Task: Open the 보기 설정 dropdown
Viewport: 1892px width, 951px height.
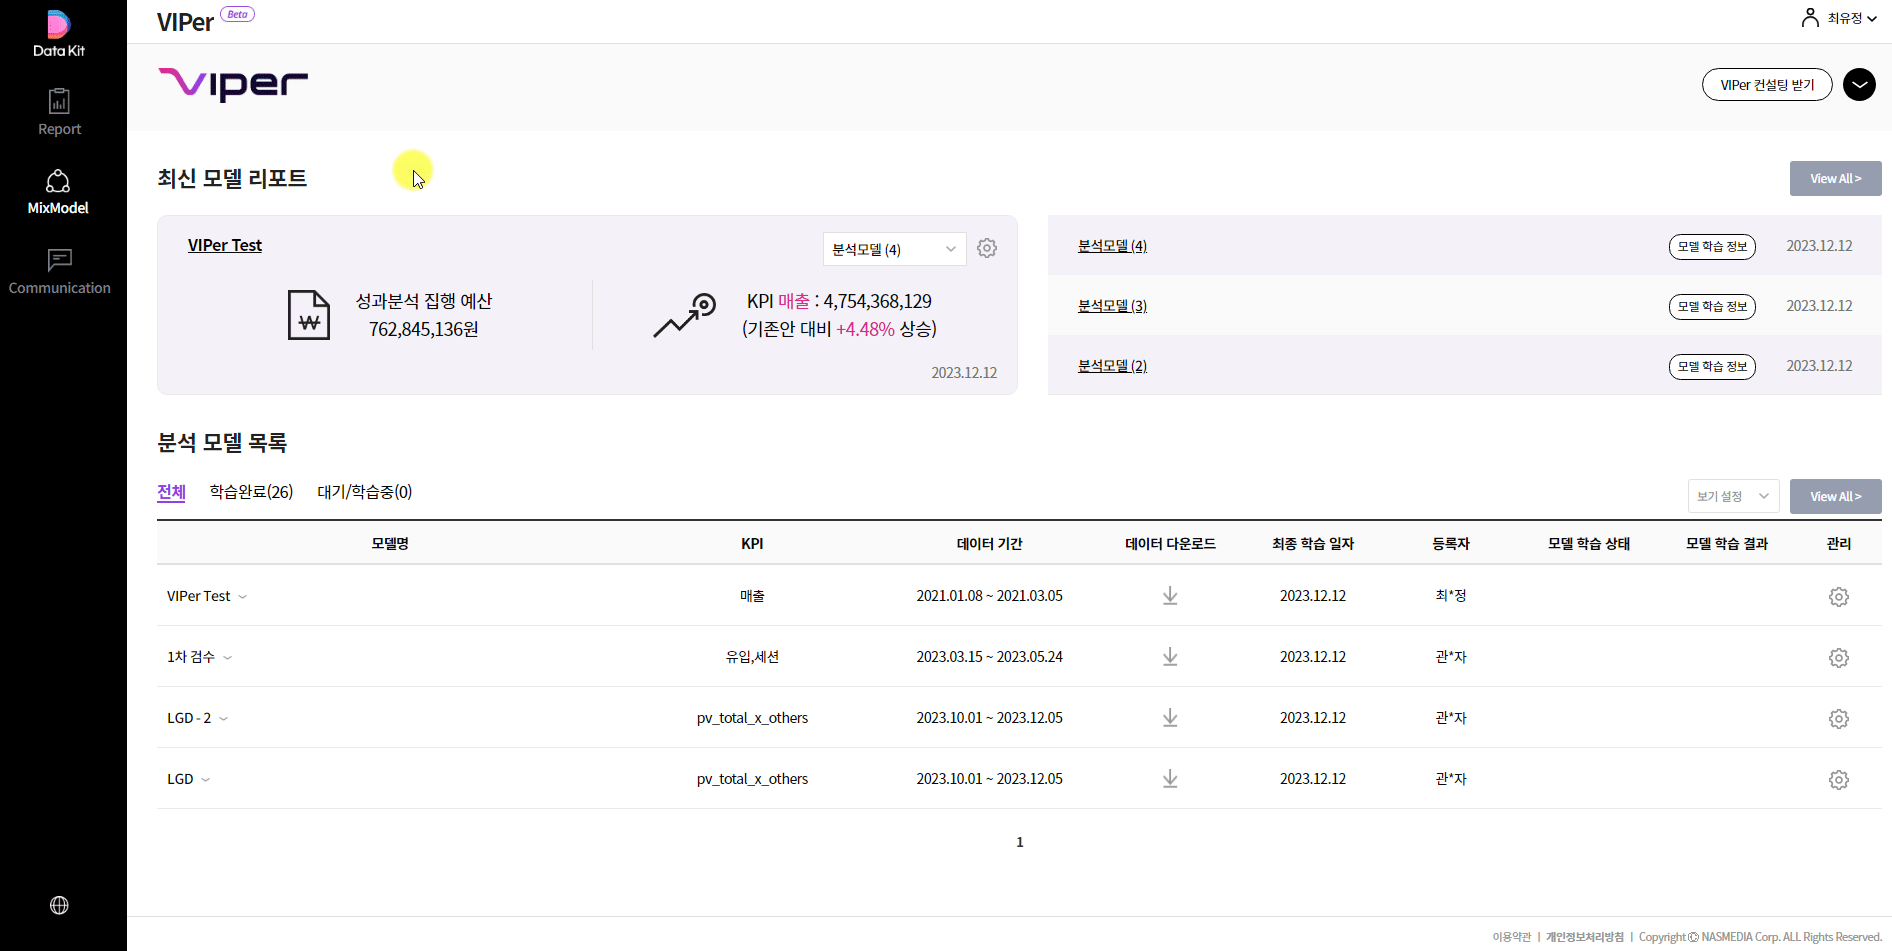Action: coord(1733,496)
